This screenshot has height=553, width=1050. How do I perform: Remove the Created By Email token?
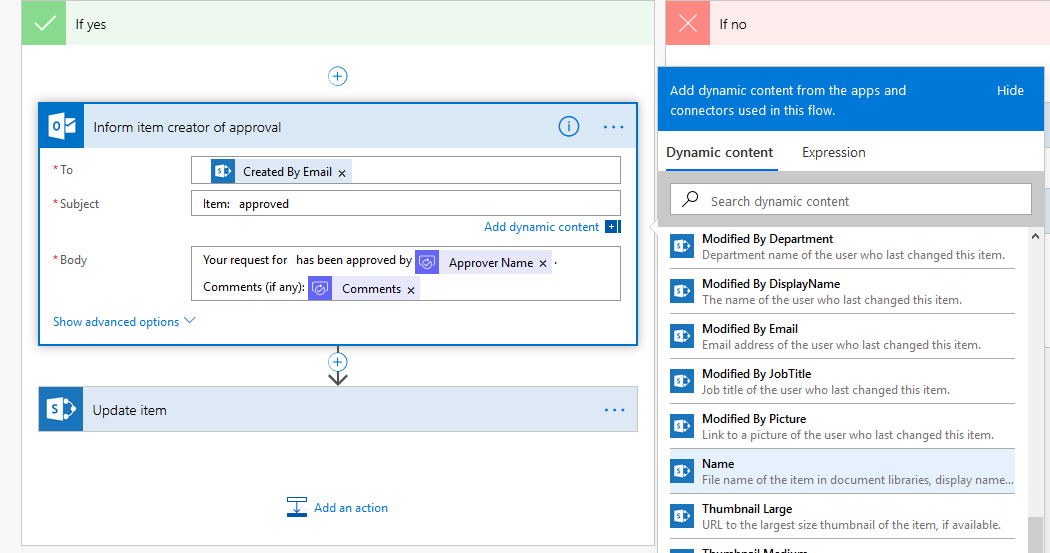click(x=342, y=173)
